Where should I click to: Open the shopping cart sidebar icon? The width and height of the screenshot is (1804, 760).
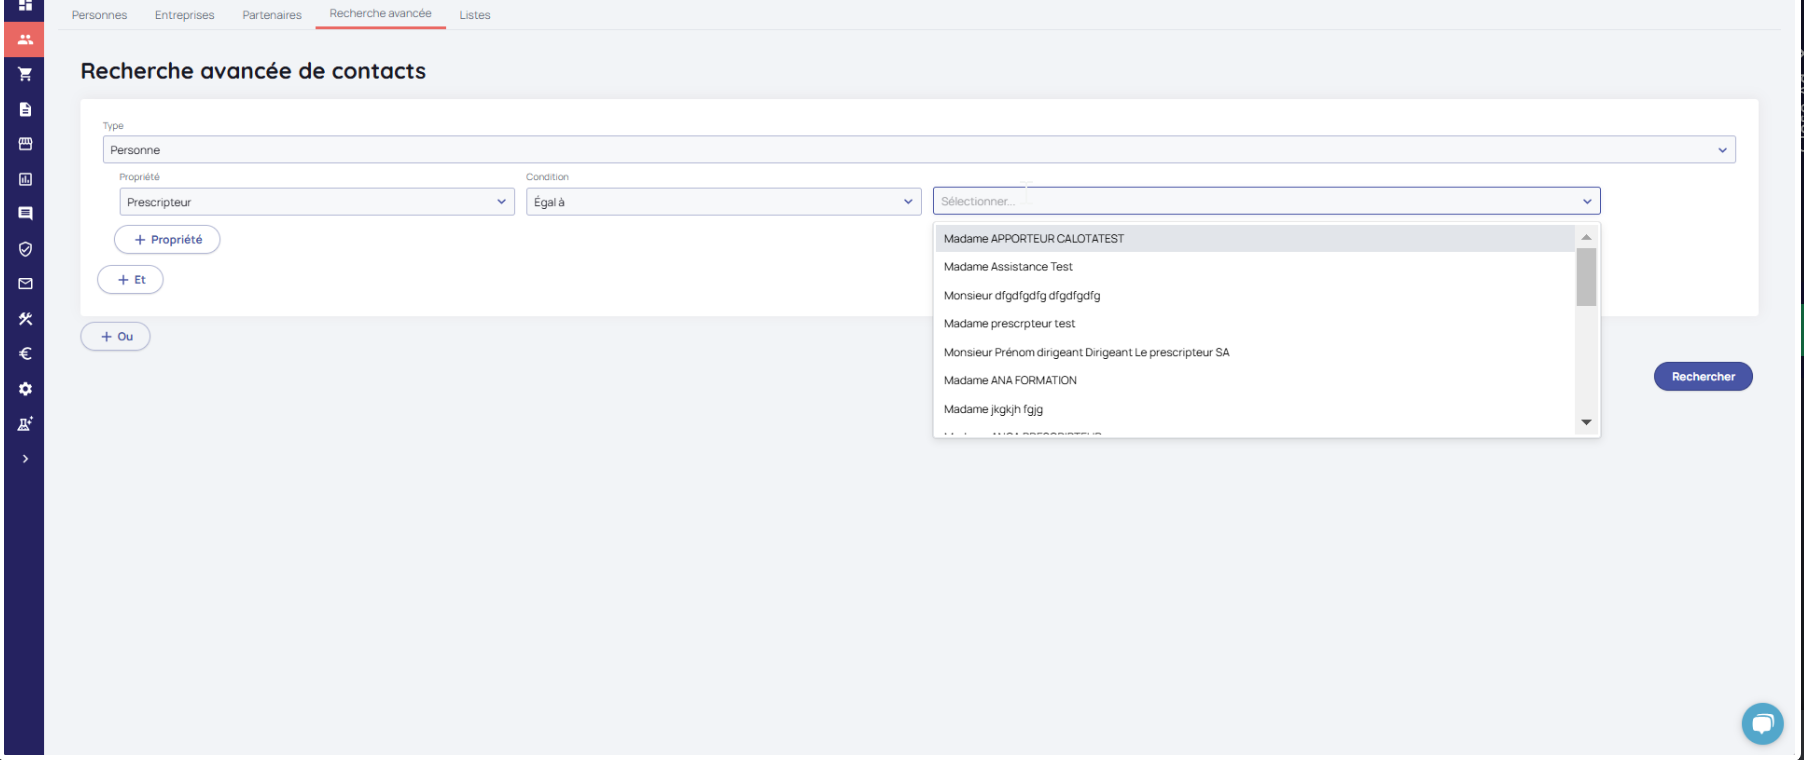(25, 74)
